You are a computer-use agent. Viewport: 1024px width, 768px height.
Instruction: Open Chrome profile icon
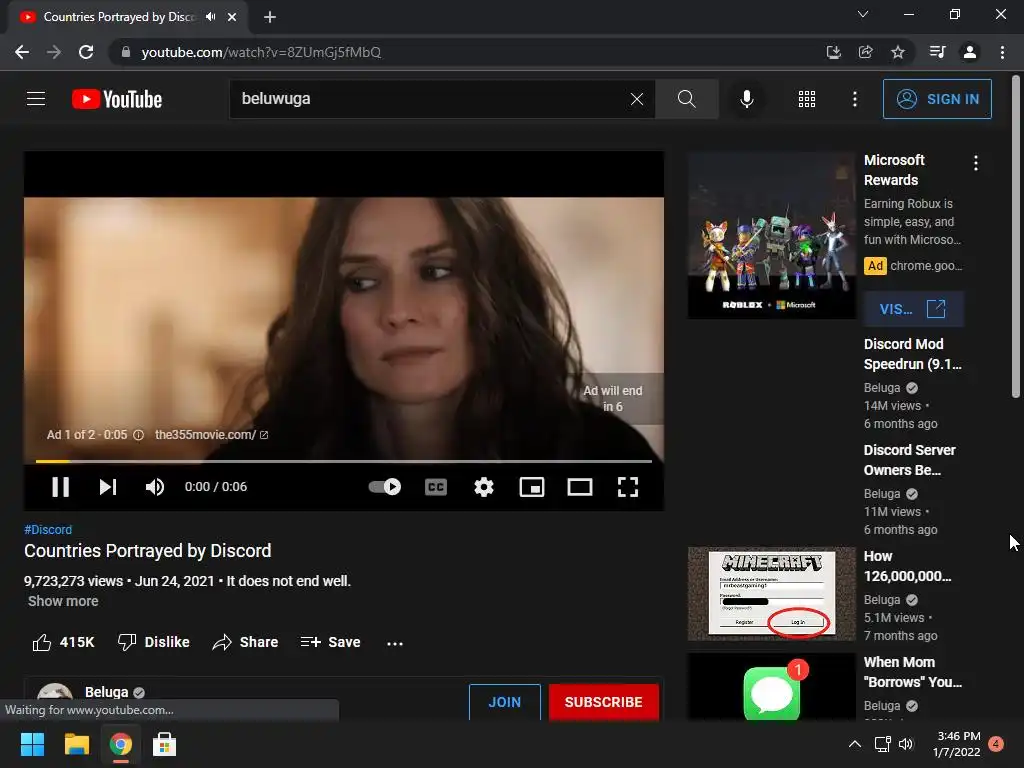970,52
